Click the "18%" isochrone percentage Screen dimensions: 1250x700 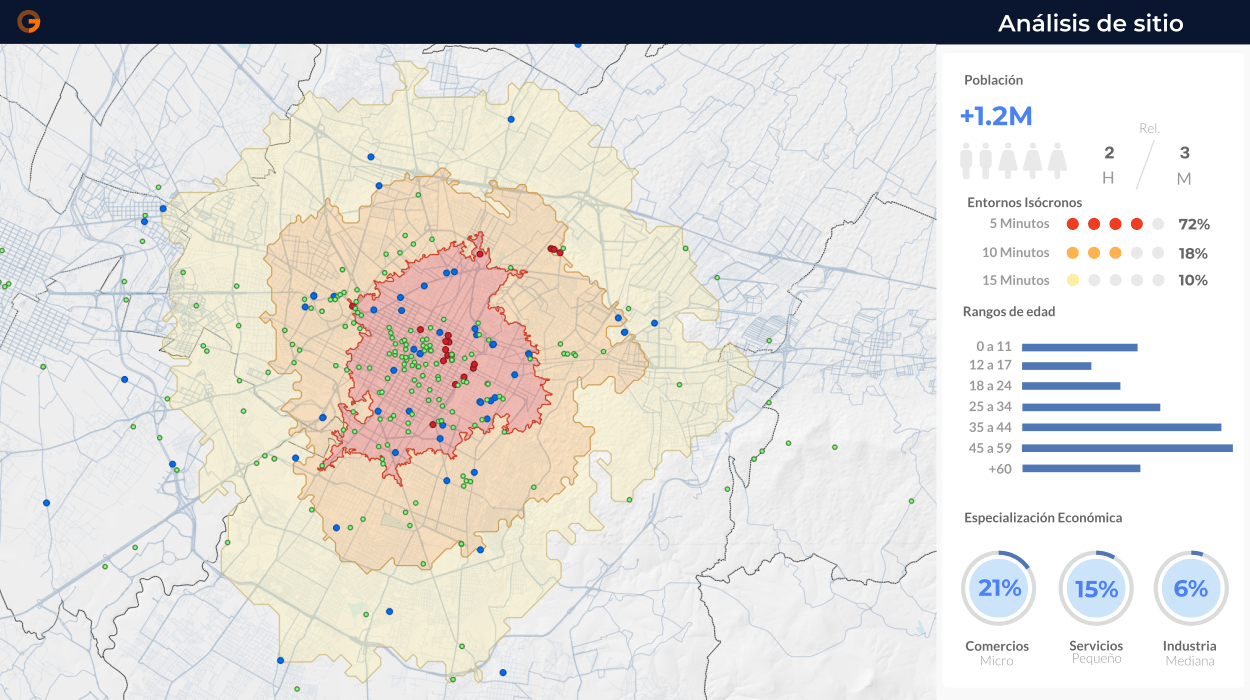click(1194, 253)
